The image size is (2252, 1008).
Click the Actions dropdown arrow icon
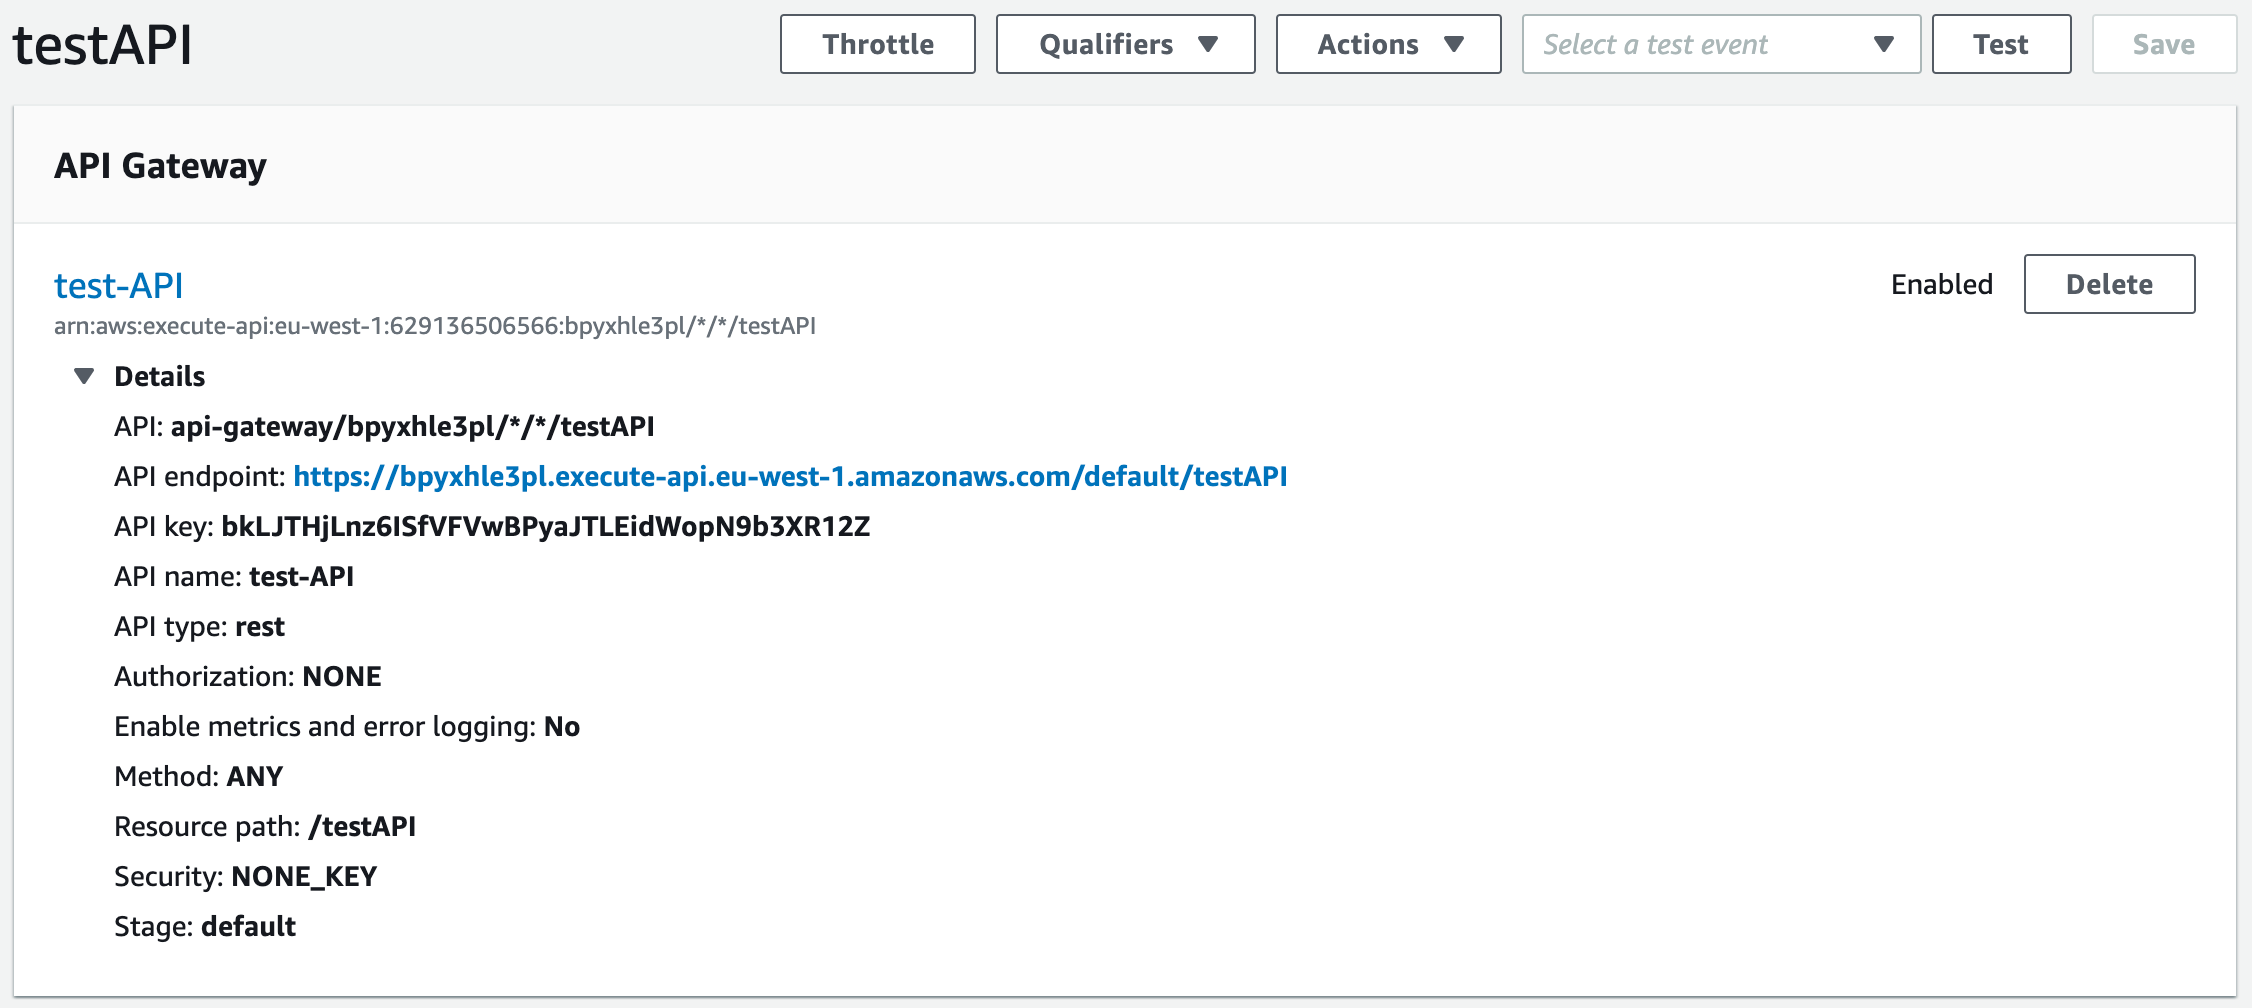[1457, 44]
